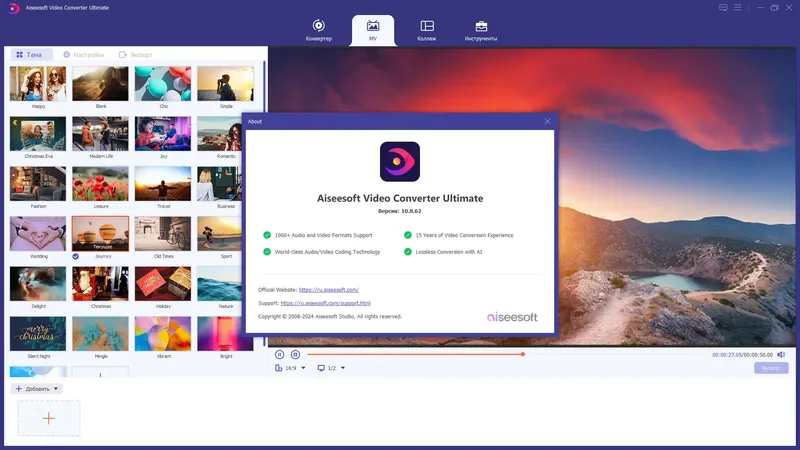Close the About dialog
Viewport: 800px width, 450px height.
tap(547, 121)
